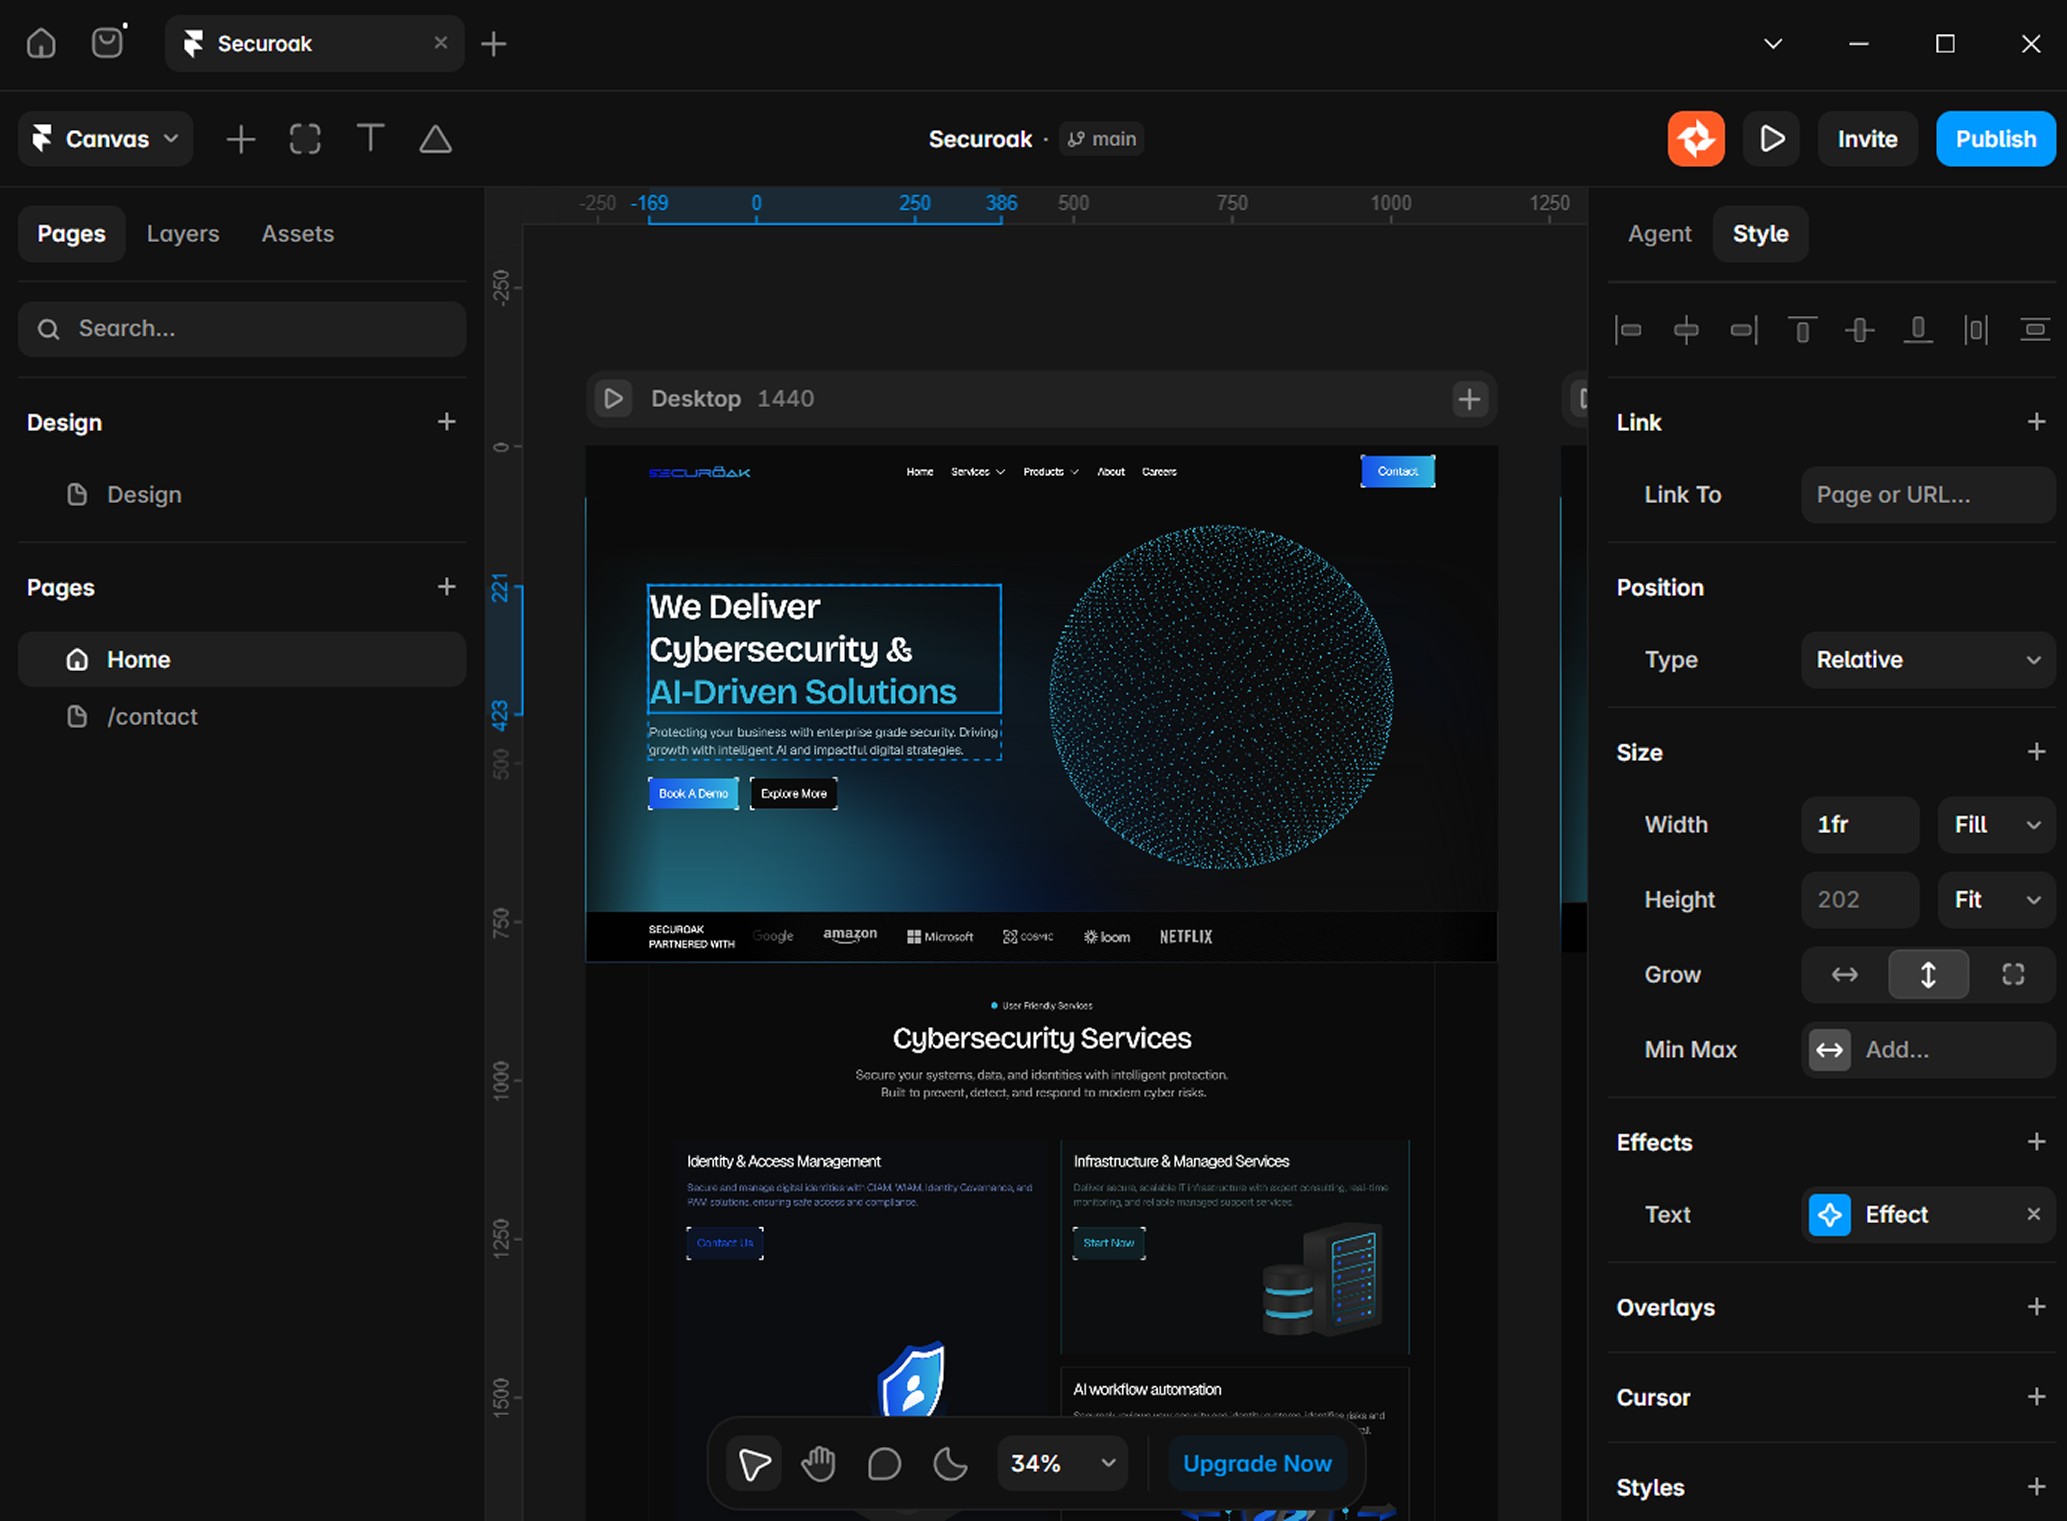Switch to the Assets tab

tap(298, 234)
